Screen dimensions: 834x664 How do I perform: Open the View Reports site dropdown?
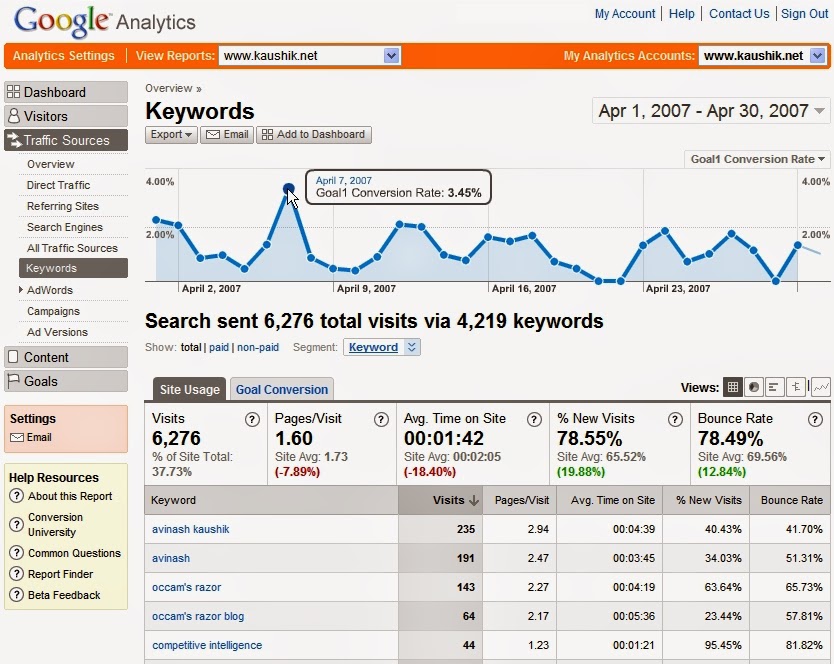(x=391, y=55)
